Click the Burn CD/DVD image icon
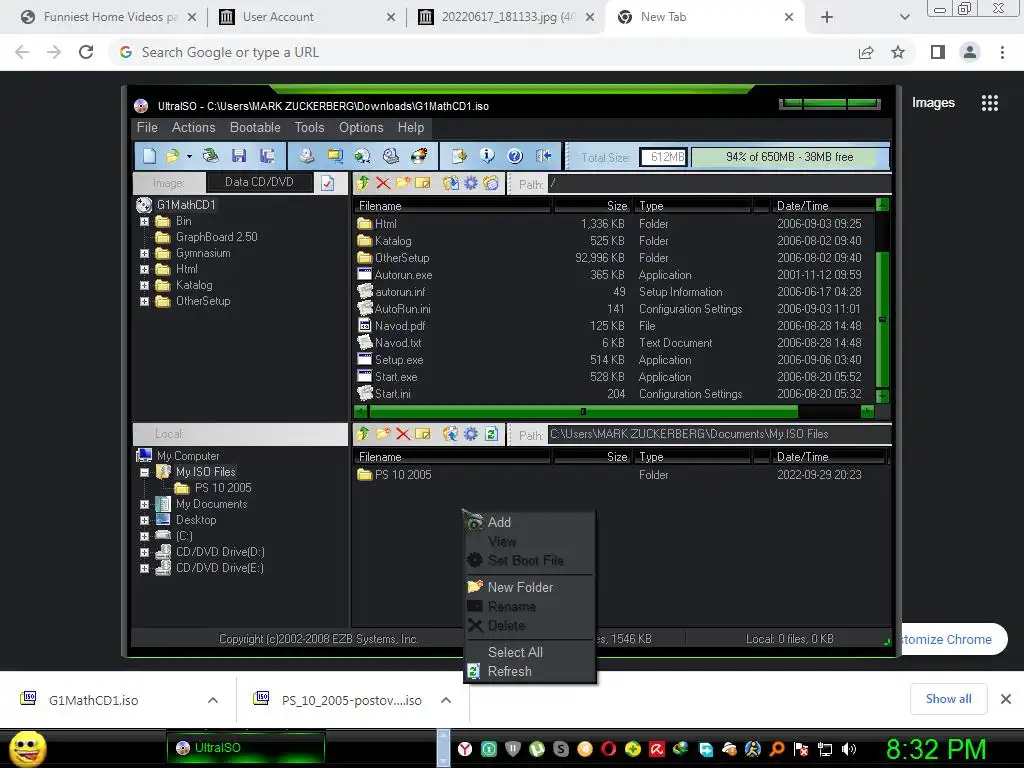The image size is (1024, 768). pos(419,156)
